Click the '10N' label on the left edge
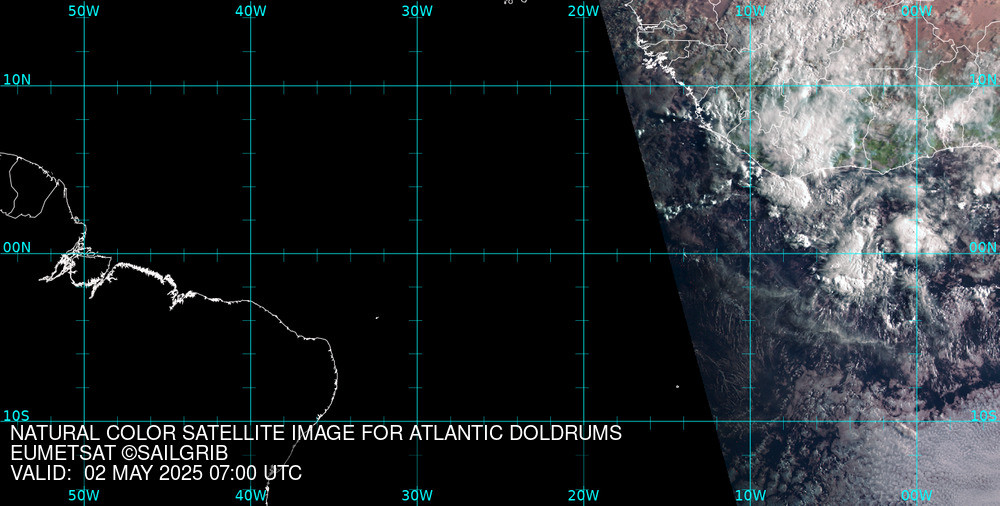Image resolution: width=1000 pixels, height=506 pixels. [17, 80]
